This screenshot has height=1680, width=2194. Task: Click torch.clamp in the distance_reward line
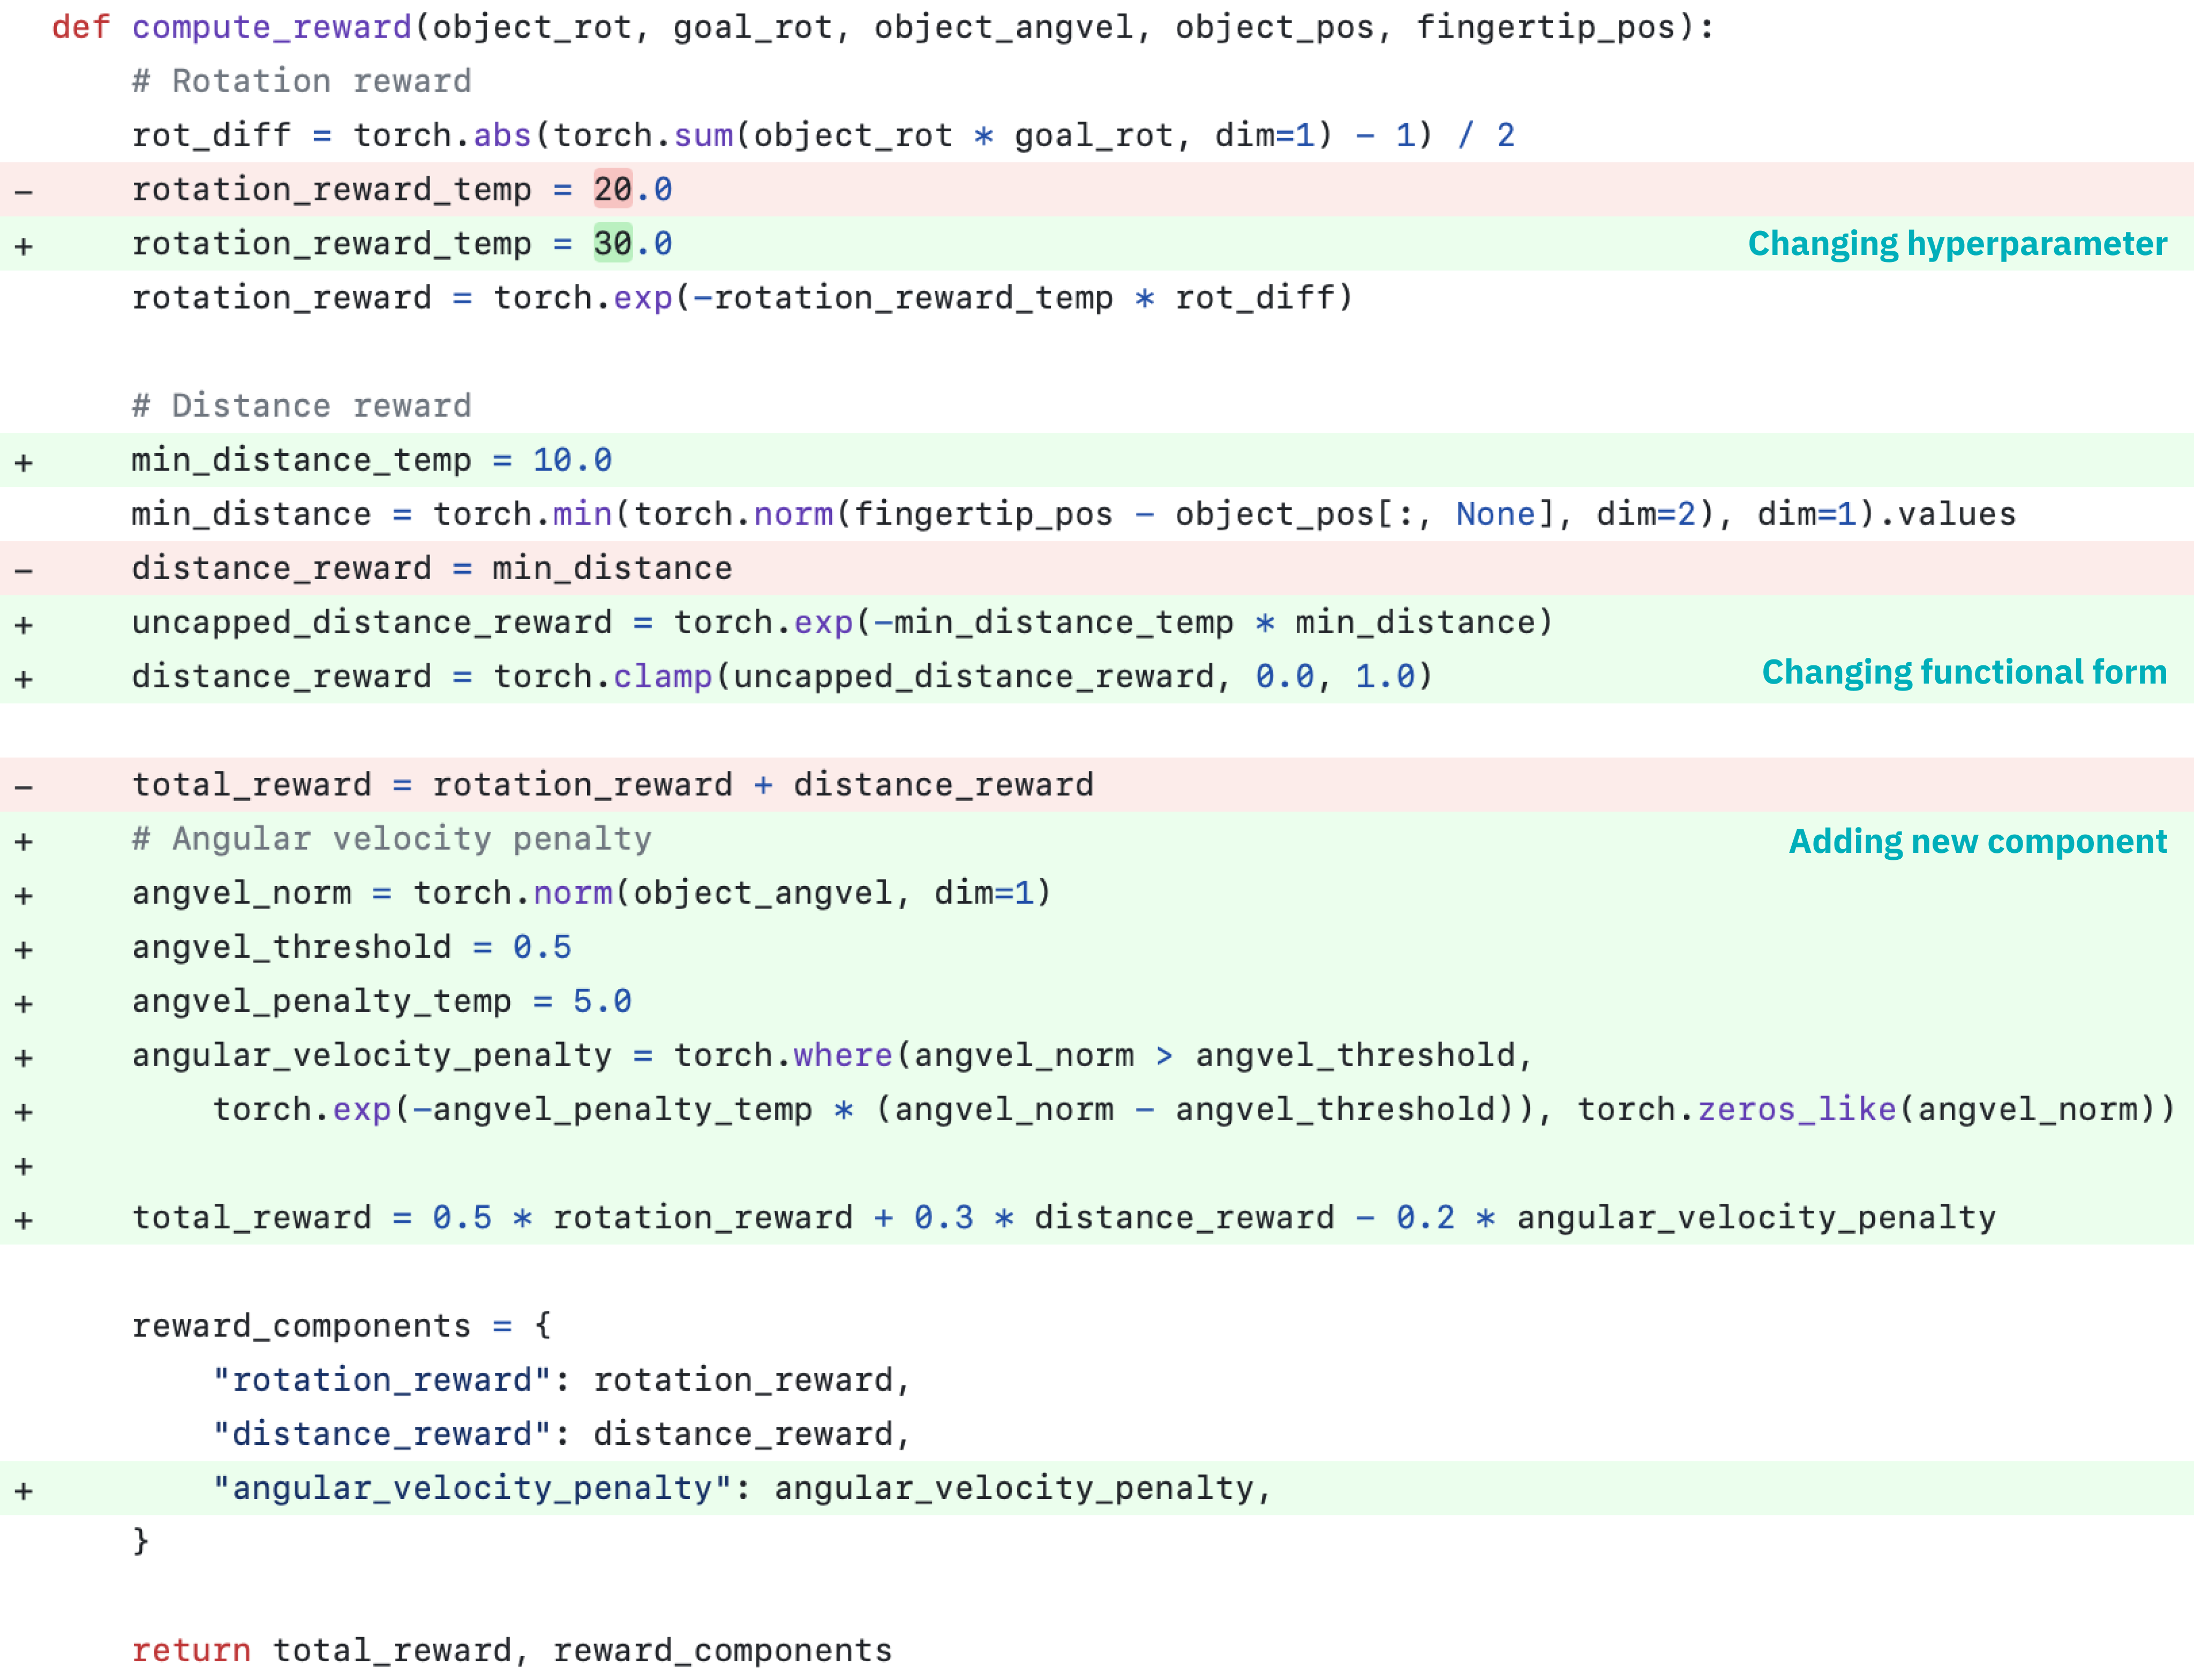tap(602, 677)
